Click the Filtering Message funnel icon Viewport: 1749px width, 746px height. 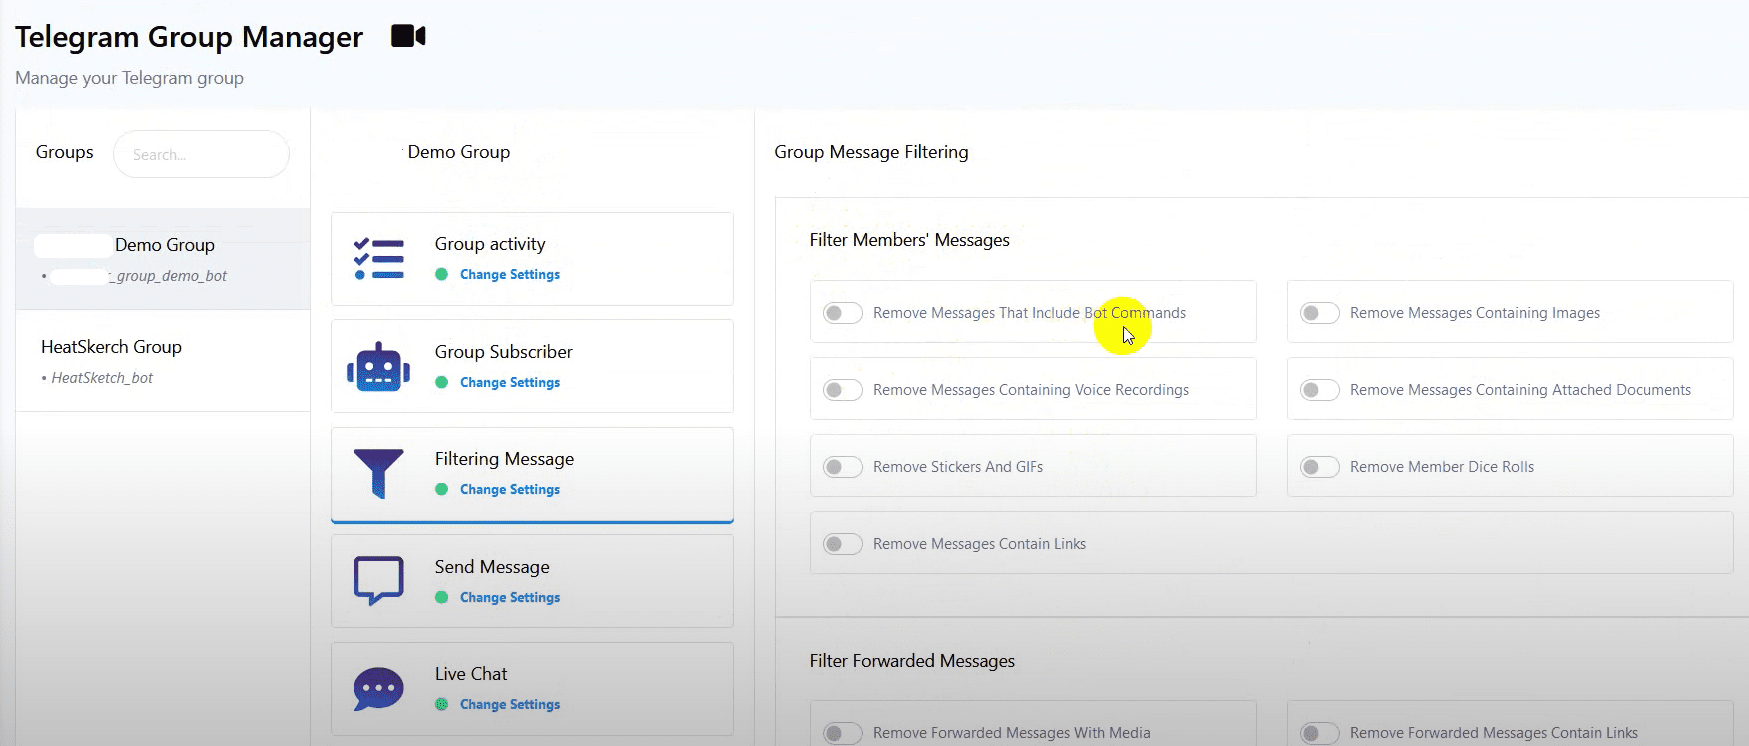tap(378, 473)
